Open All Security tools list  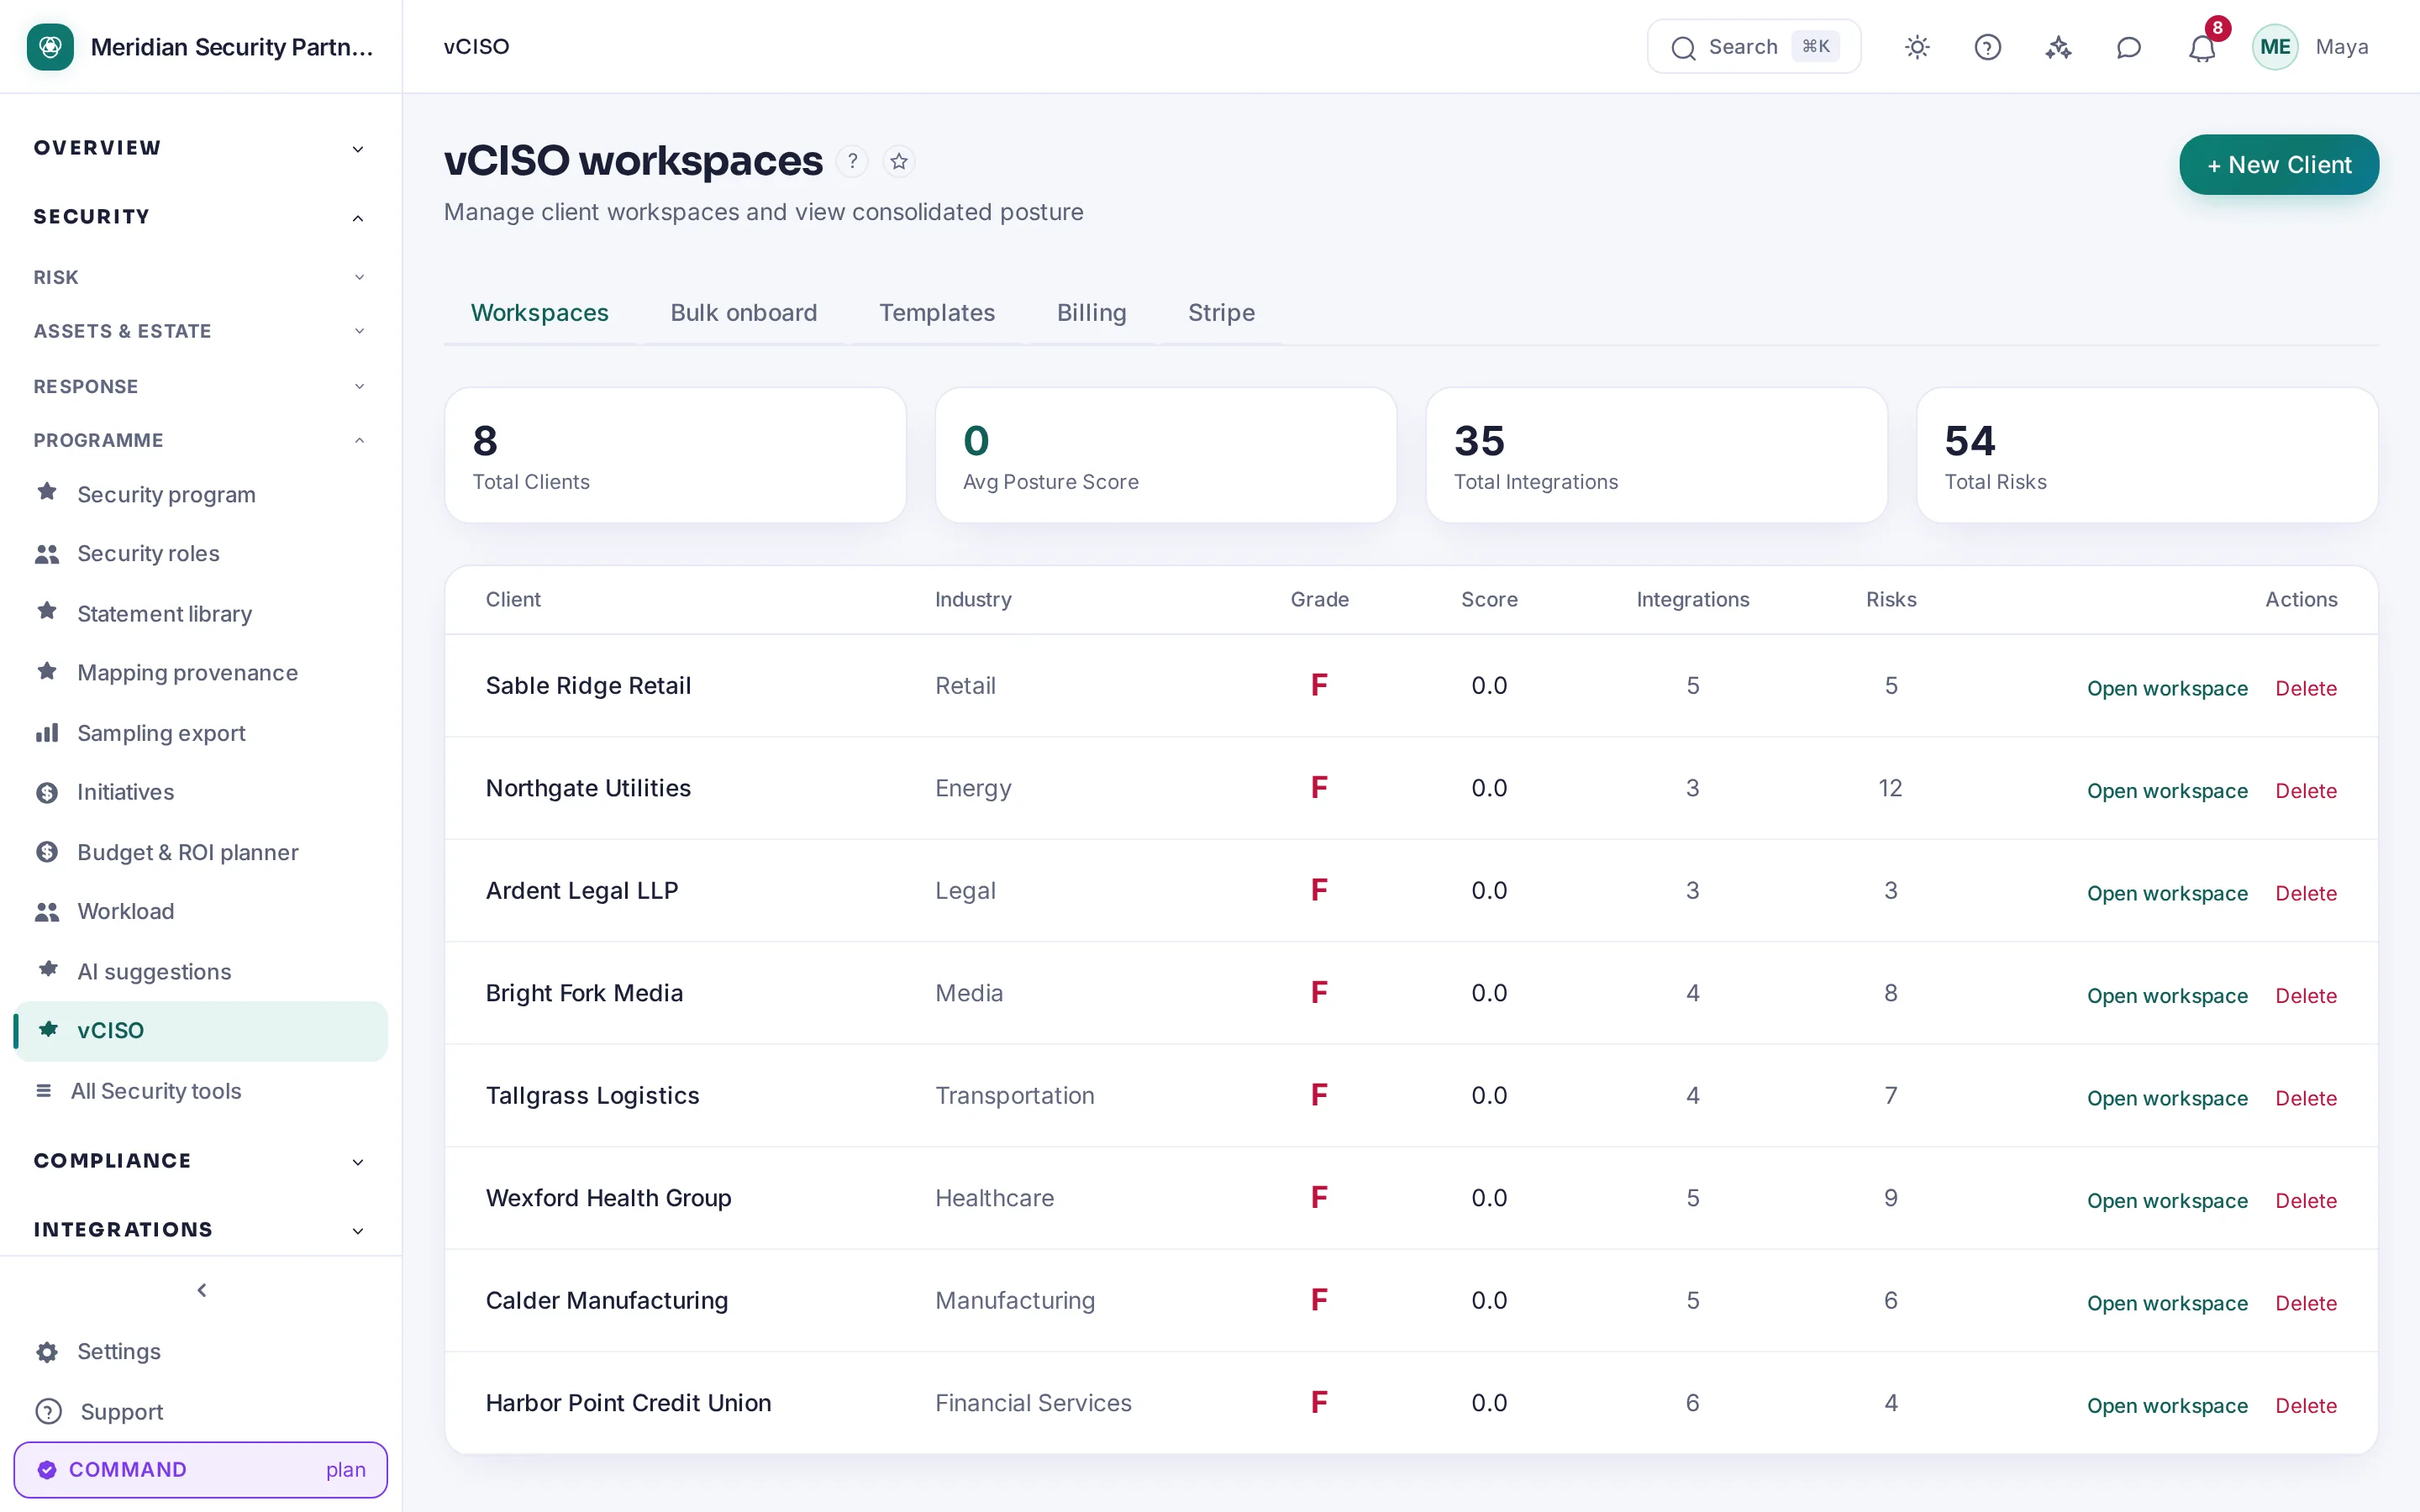tap(200, 1091)
